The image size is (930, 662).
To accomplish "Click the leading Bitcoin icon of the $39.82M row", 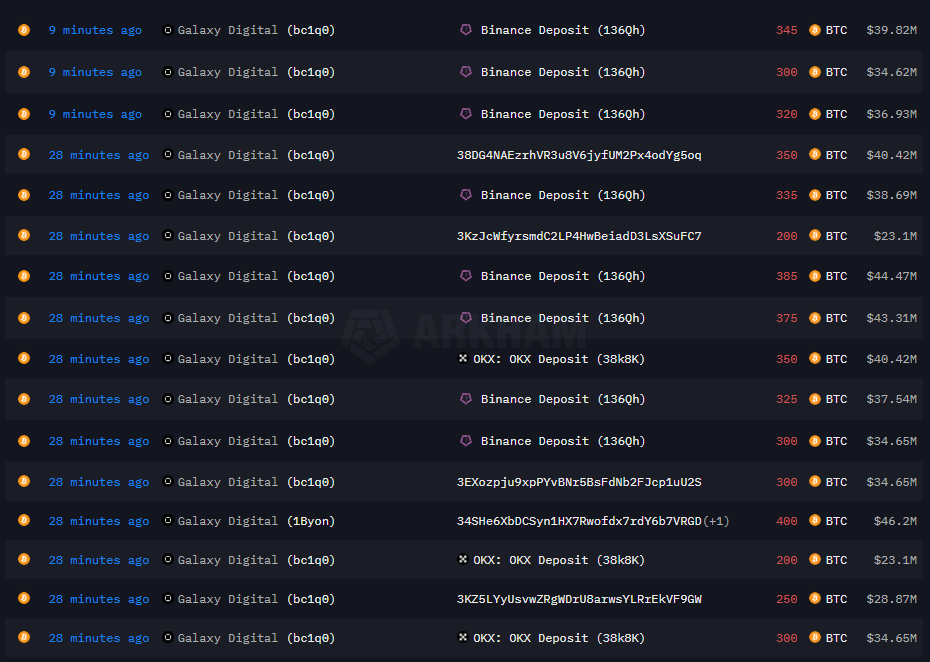I will pos(24,30).
